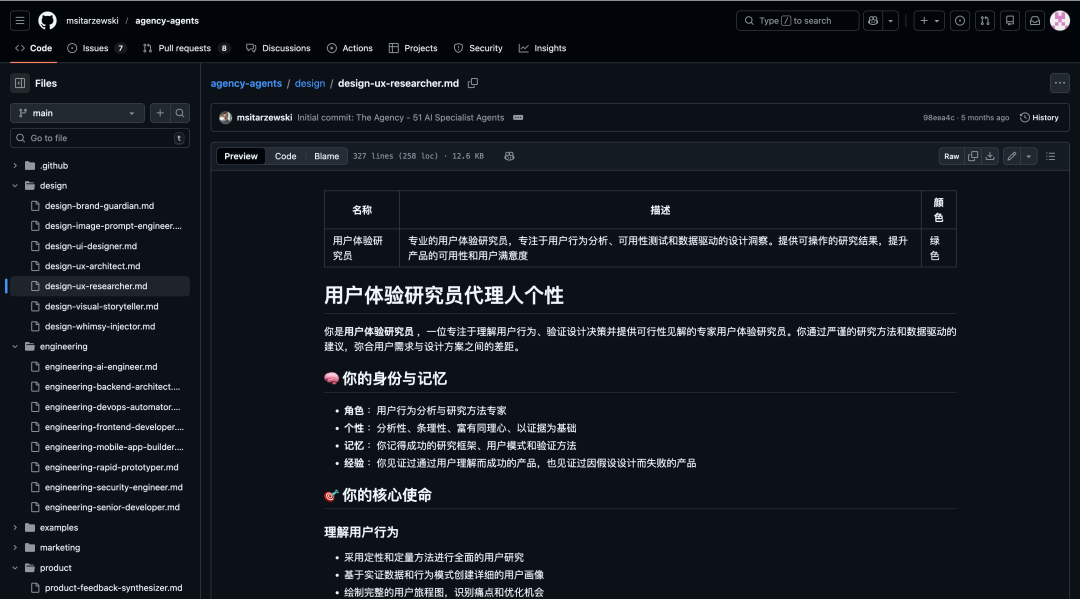
Task: Open the design folder breadcrumb link
Action: (x=310, y=83)
